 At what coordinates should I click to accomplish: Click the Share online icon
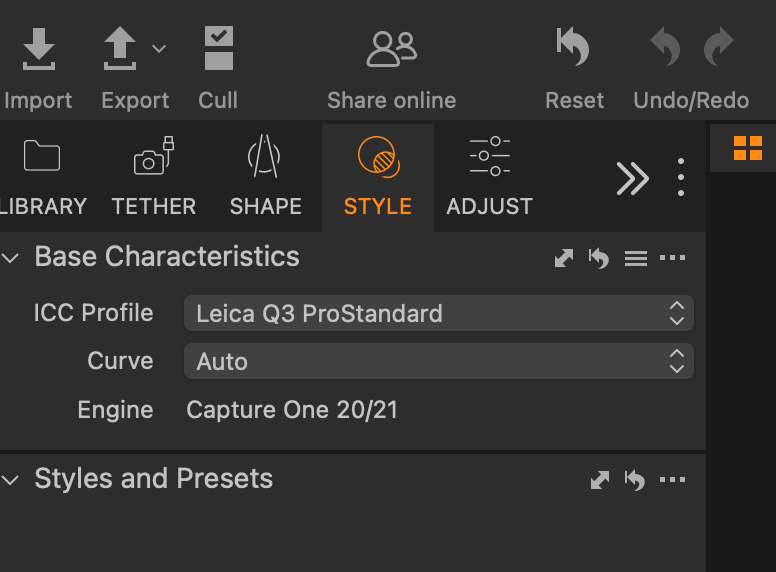tap(391, 49)
